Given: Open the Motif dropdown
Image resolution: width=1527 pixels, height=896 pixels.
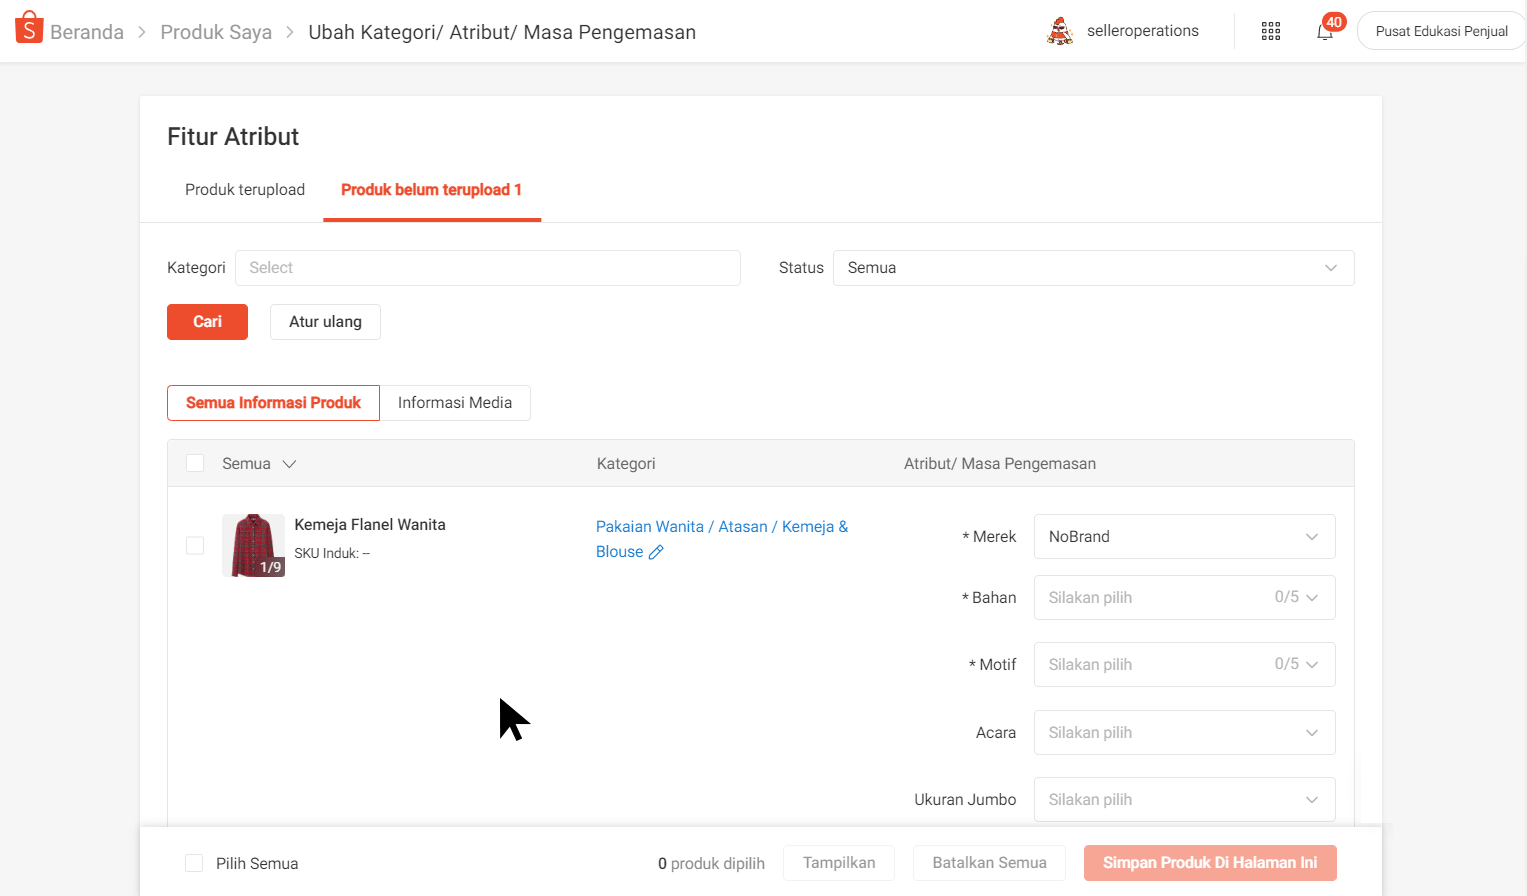Looking at the screenshot, I should 1184,664.
